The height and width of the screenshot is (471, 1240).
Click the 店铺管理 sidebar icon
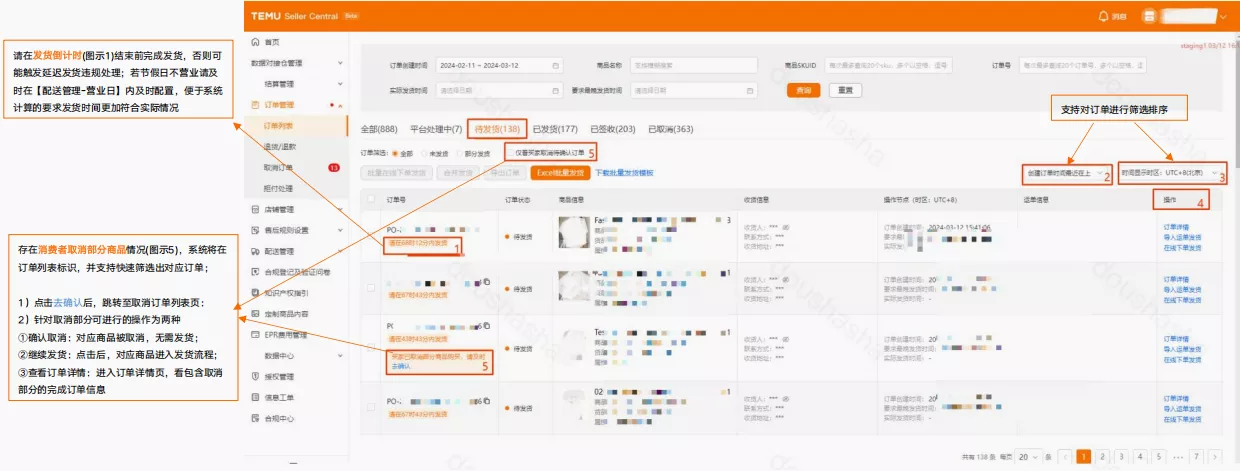point(255,209)
